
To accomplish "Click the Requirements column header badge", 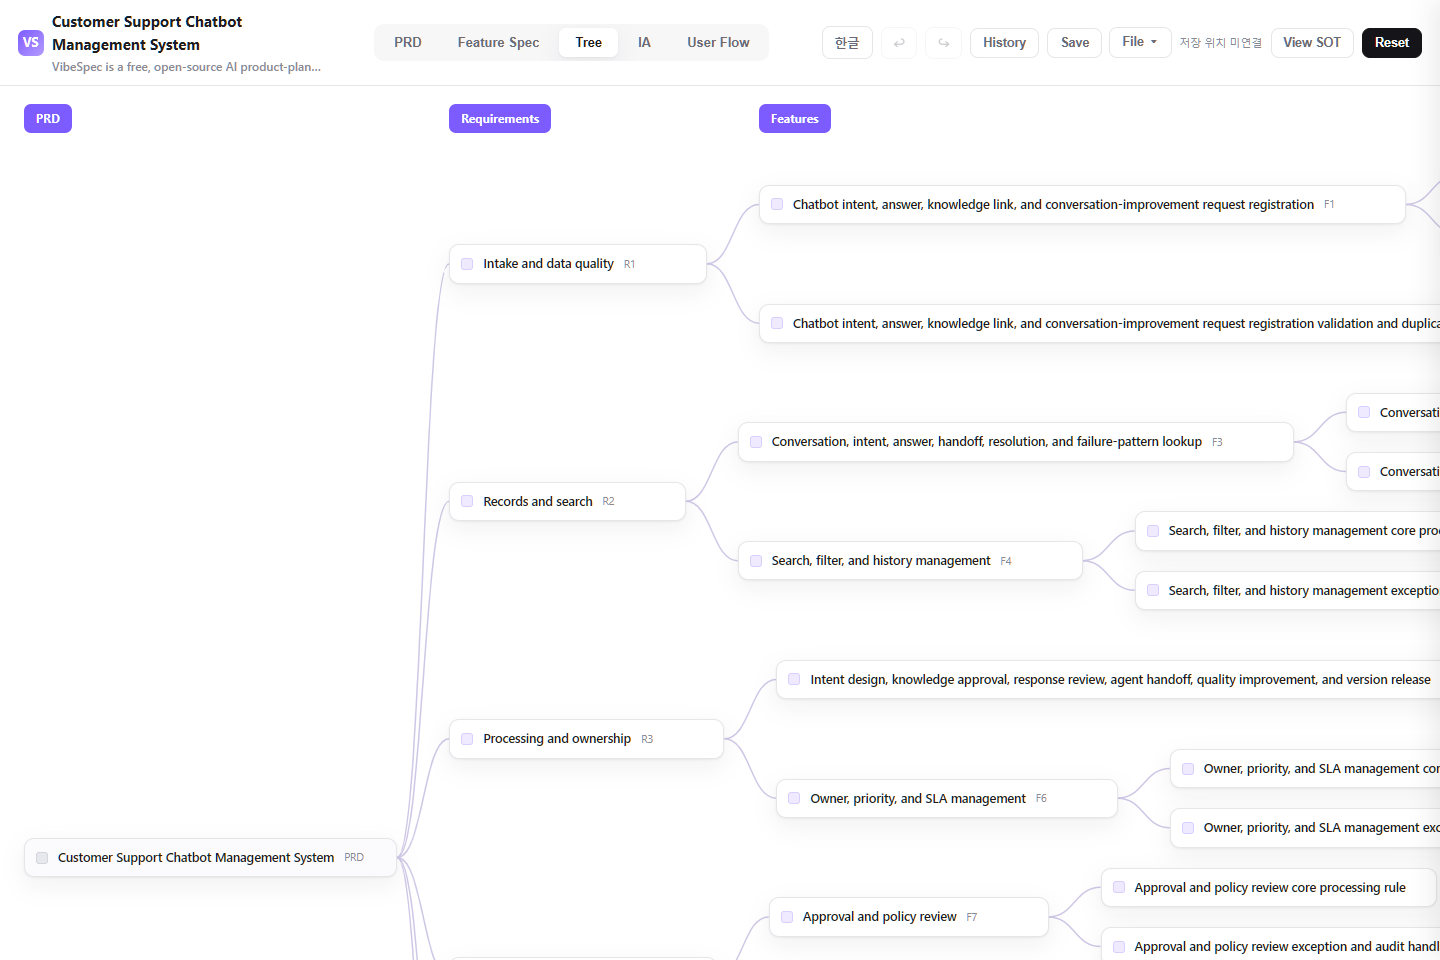I will point(500,119).
